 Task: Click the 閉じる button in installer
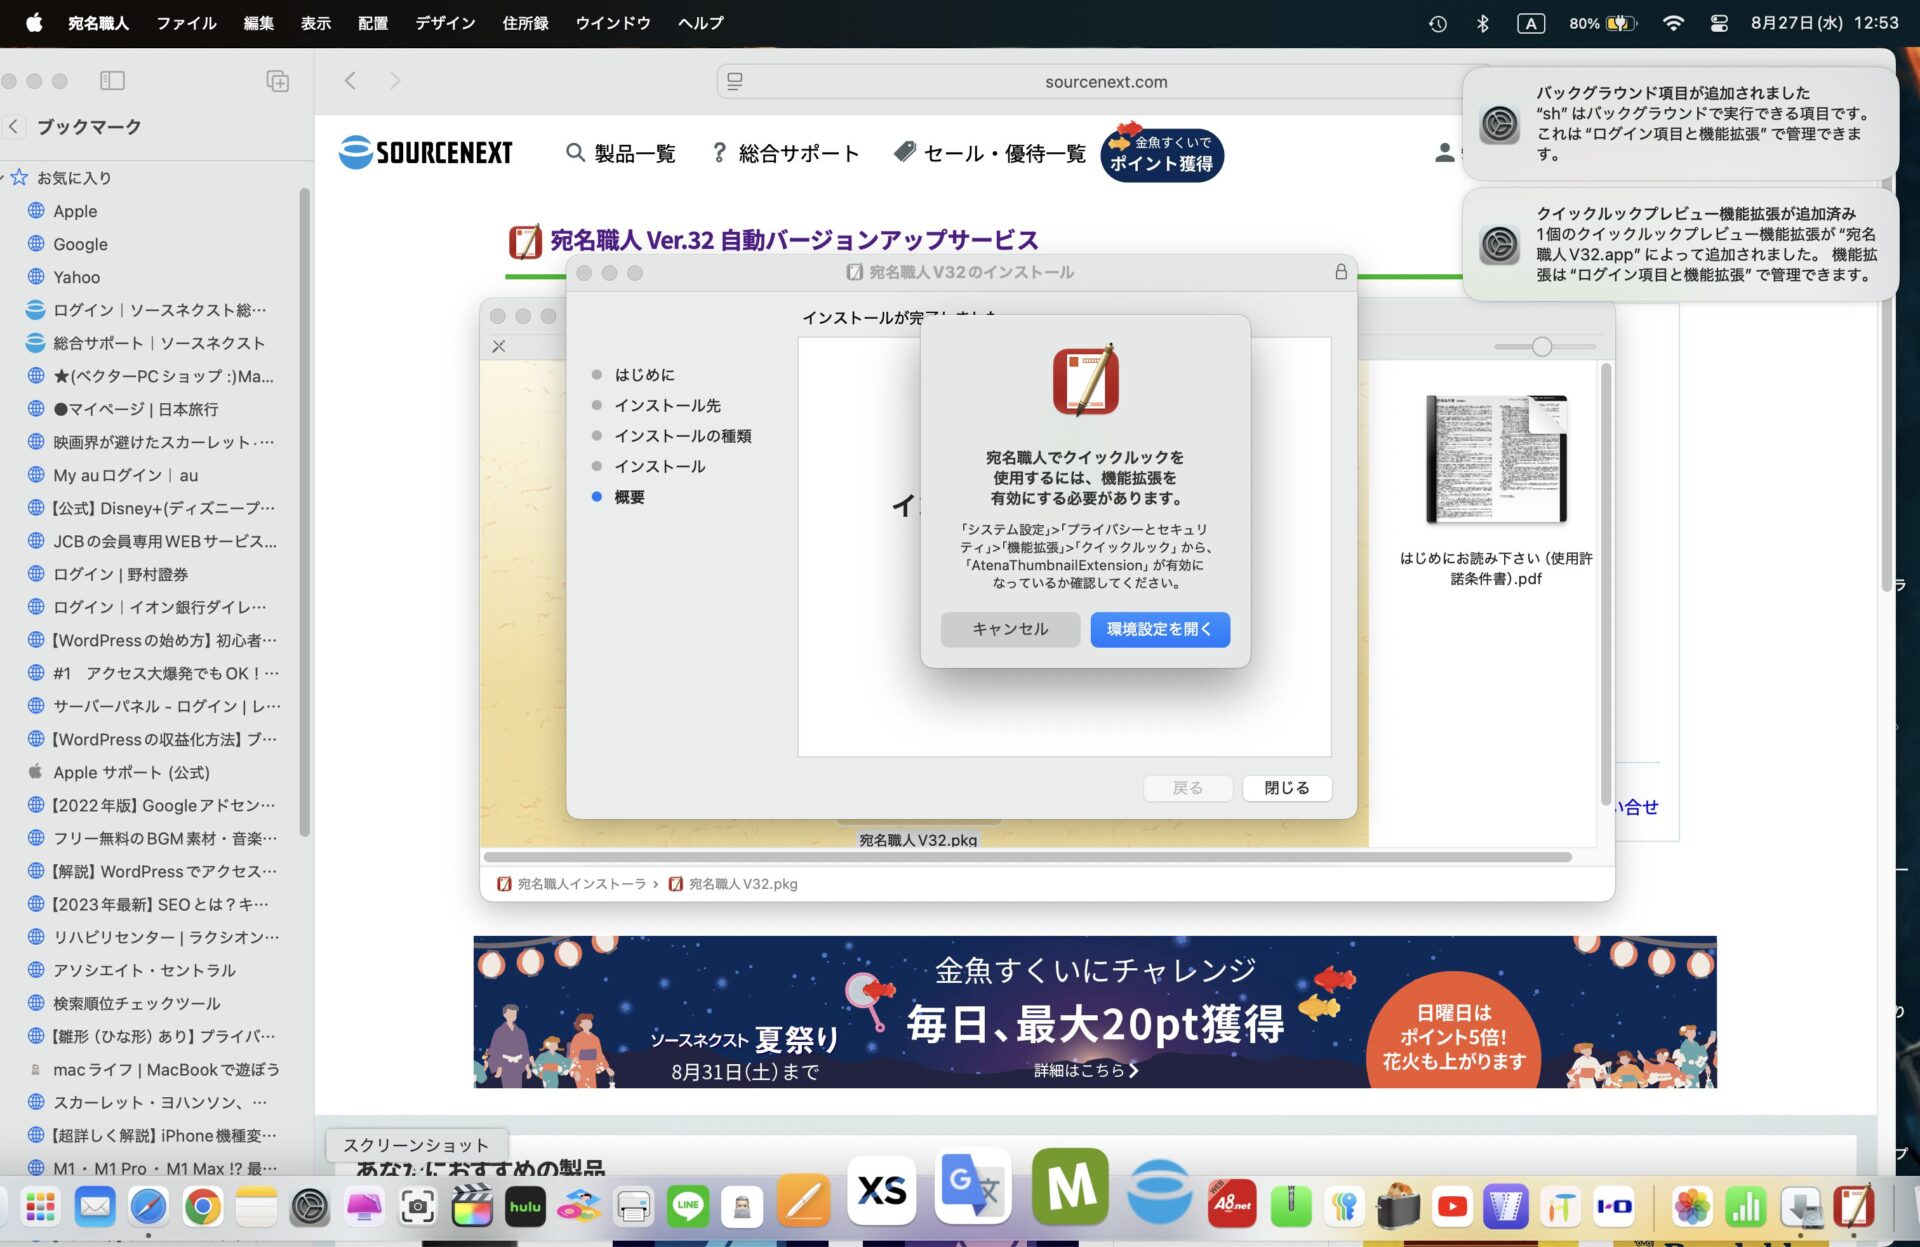pyautogui.click(x=1287, y=788)
